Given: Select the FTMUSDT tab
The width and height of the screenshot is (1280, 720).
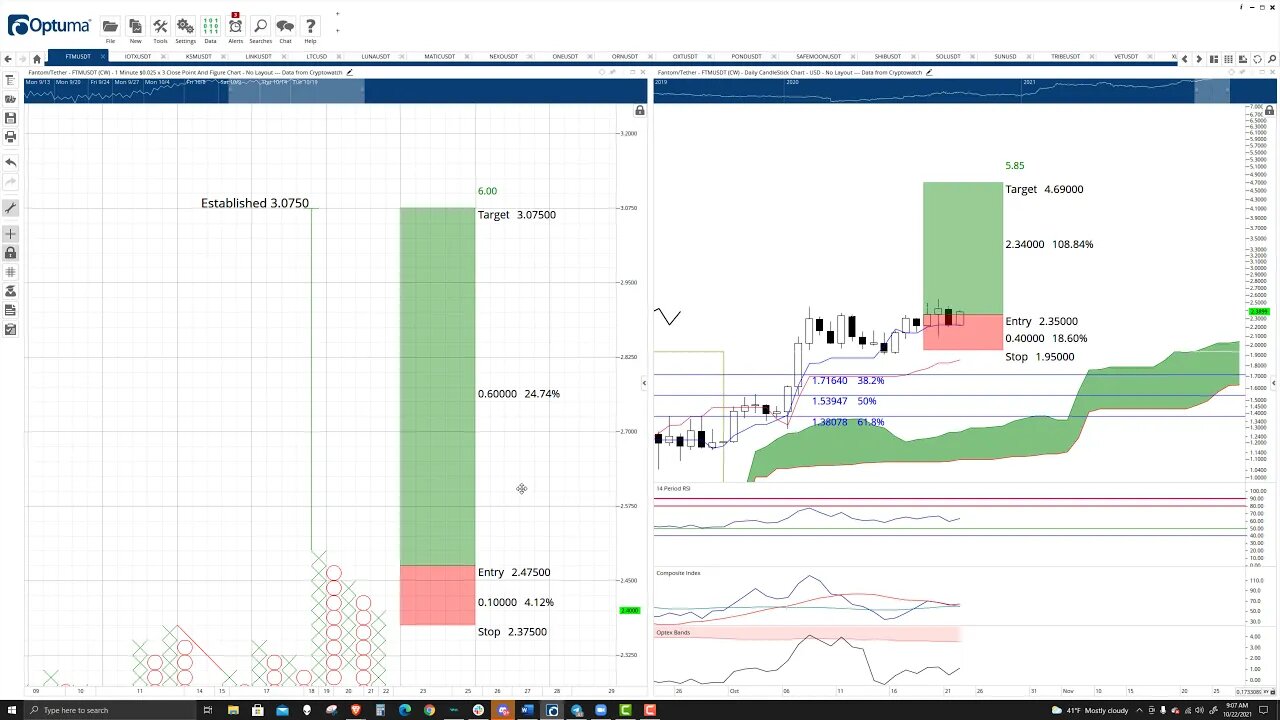Looking at the screenshot, I should tap(78, 57).
